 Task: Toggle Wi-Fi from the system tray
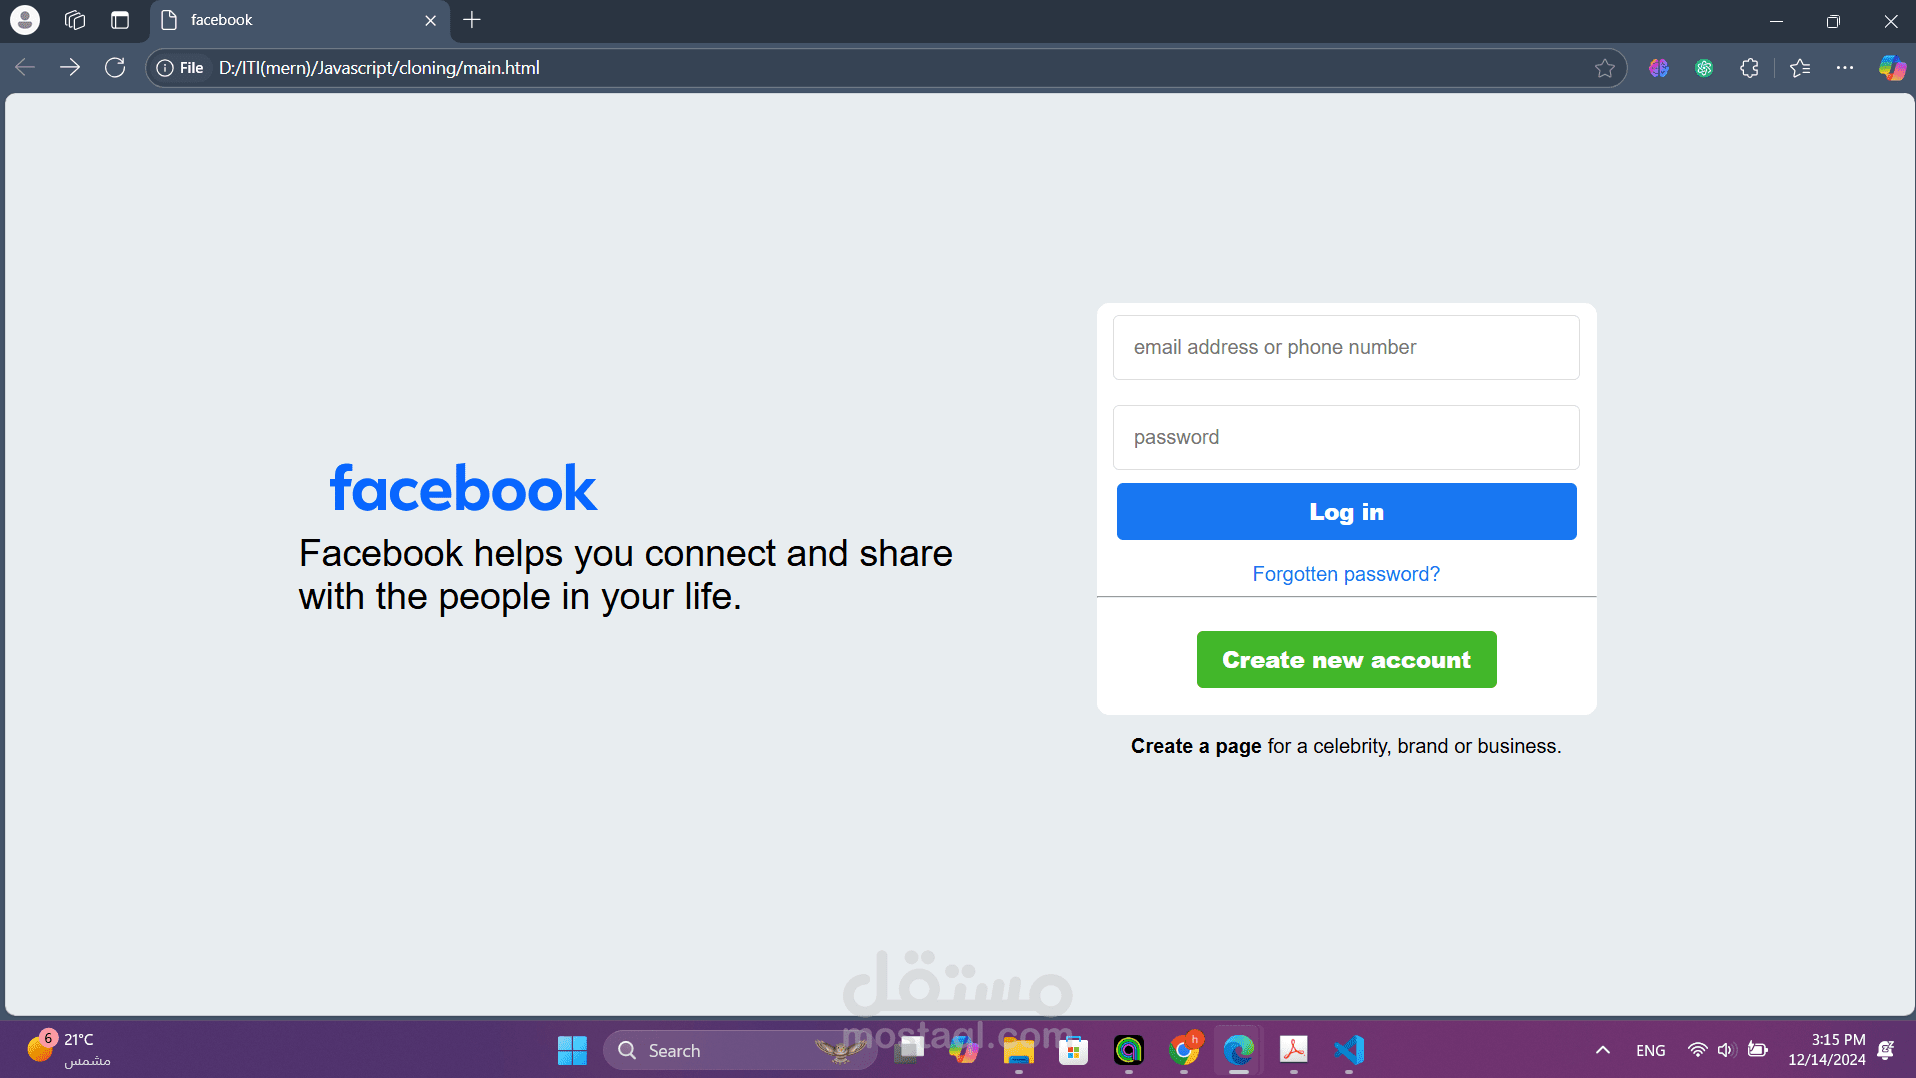click(1700, 1050)
